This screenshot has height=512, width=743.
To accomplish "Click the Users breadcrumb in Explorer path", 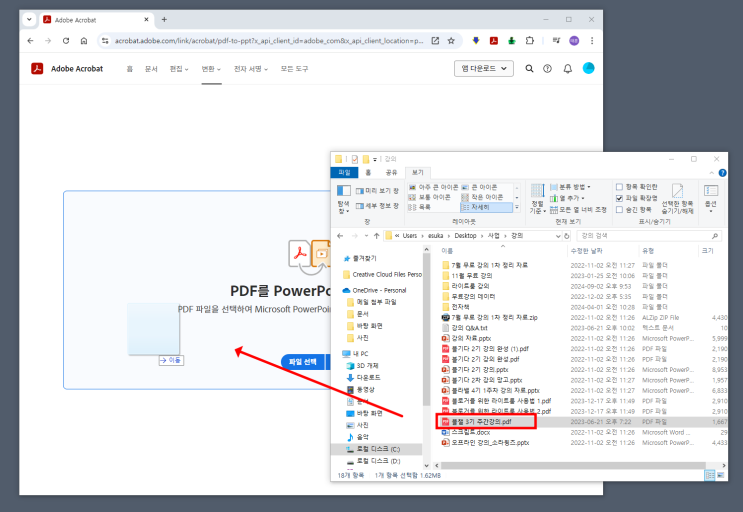I will click(x=410, y=235).
